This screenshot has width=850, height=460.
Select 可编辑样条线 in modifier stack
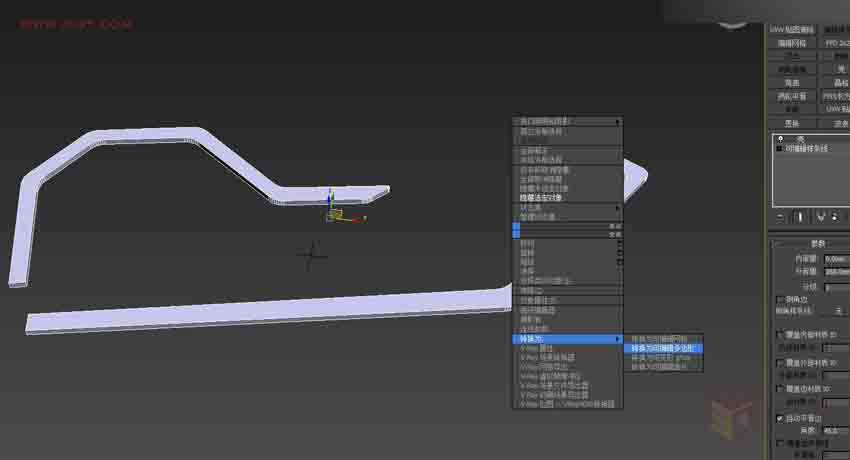[x=807, y=148]
